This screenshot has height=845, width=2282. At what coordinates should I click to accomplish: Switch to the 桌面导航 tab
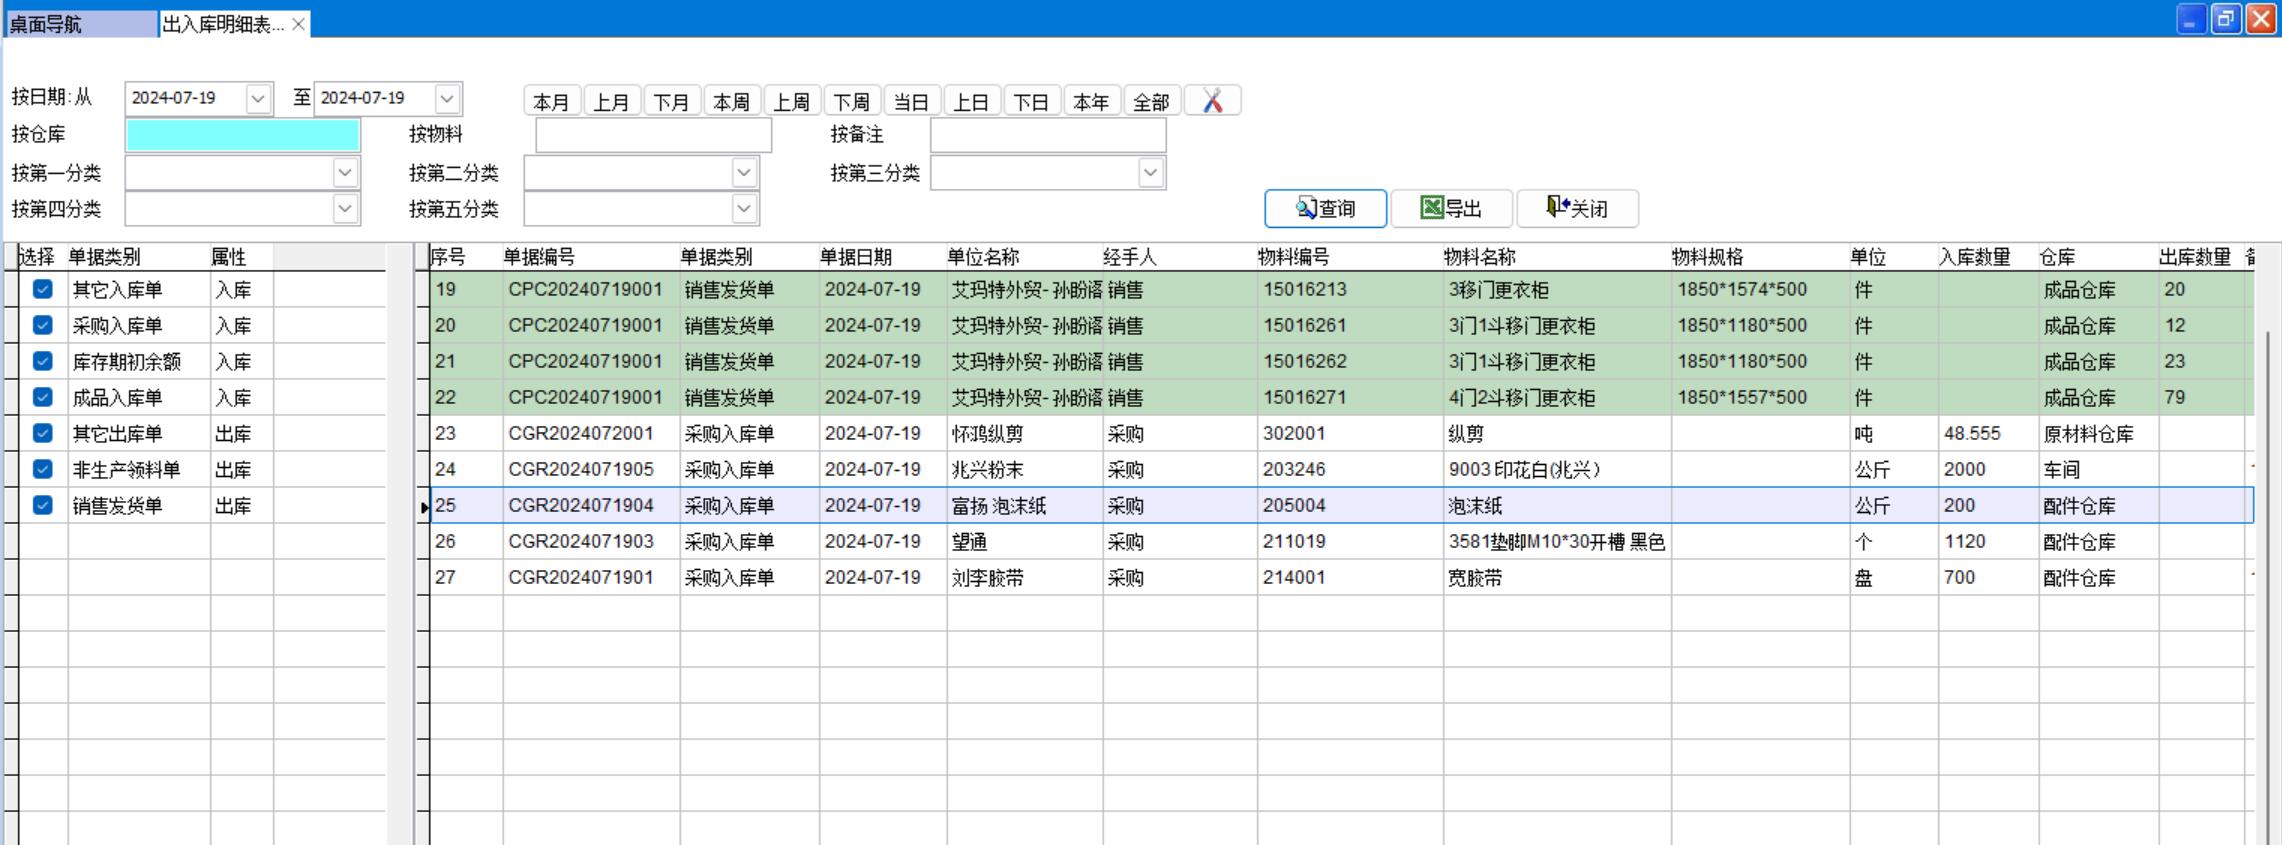pyautogui.click(x=80, y=24)
